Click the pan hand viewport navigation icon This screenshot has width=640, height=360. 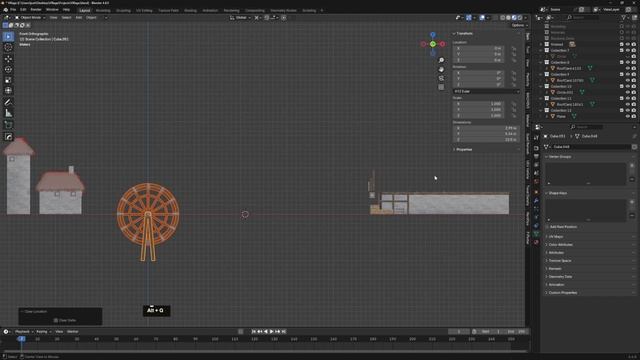pos(441,69)
